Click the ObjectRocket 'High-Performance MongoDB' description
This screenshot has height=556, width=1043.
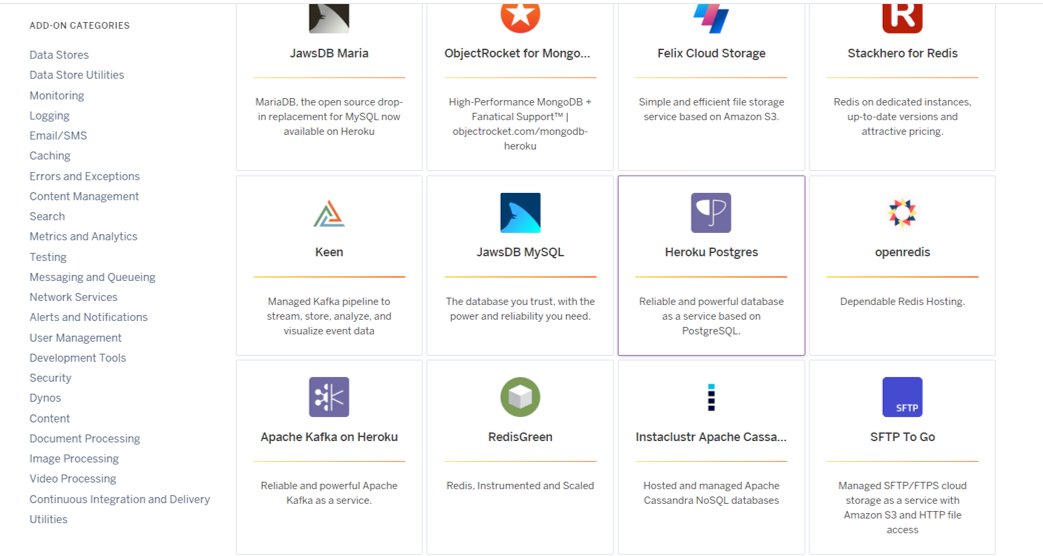coord(520,124)
